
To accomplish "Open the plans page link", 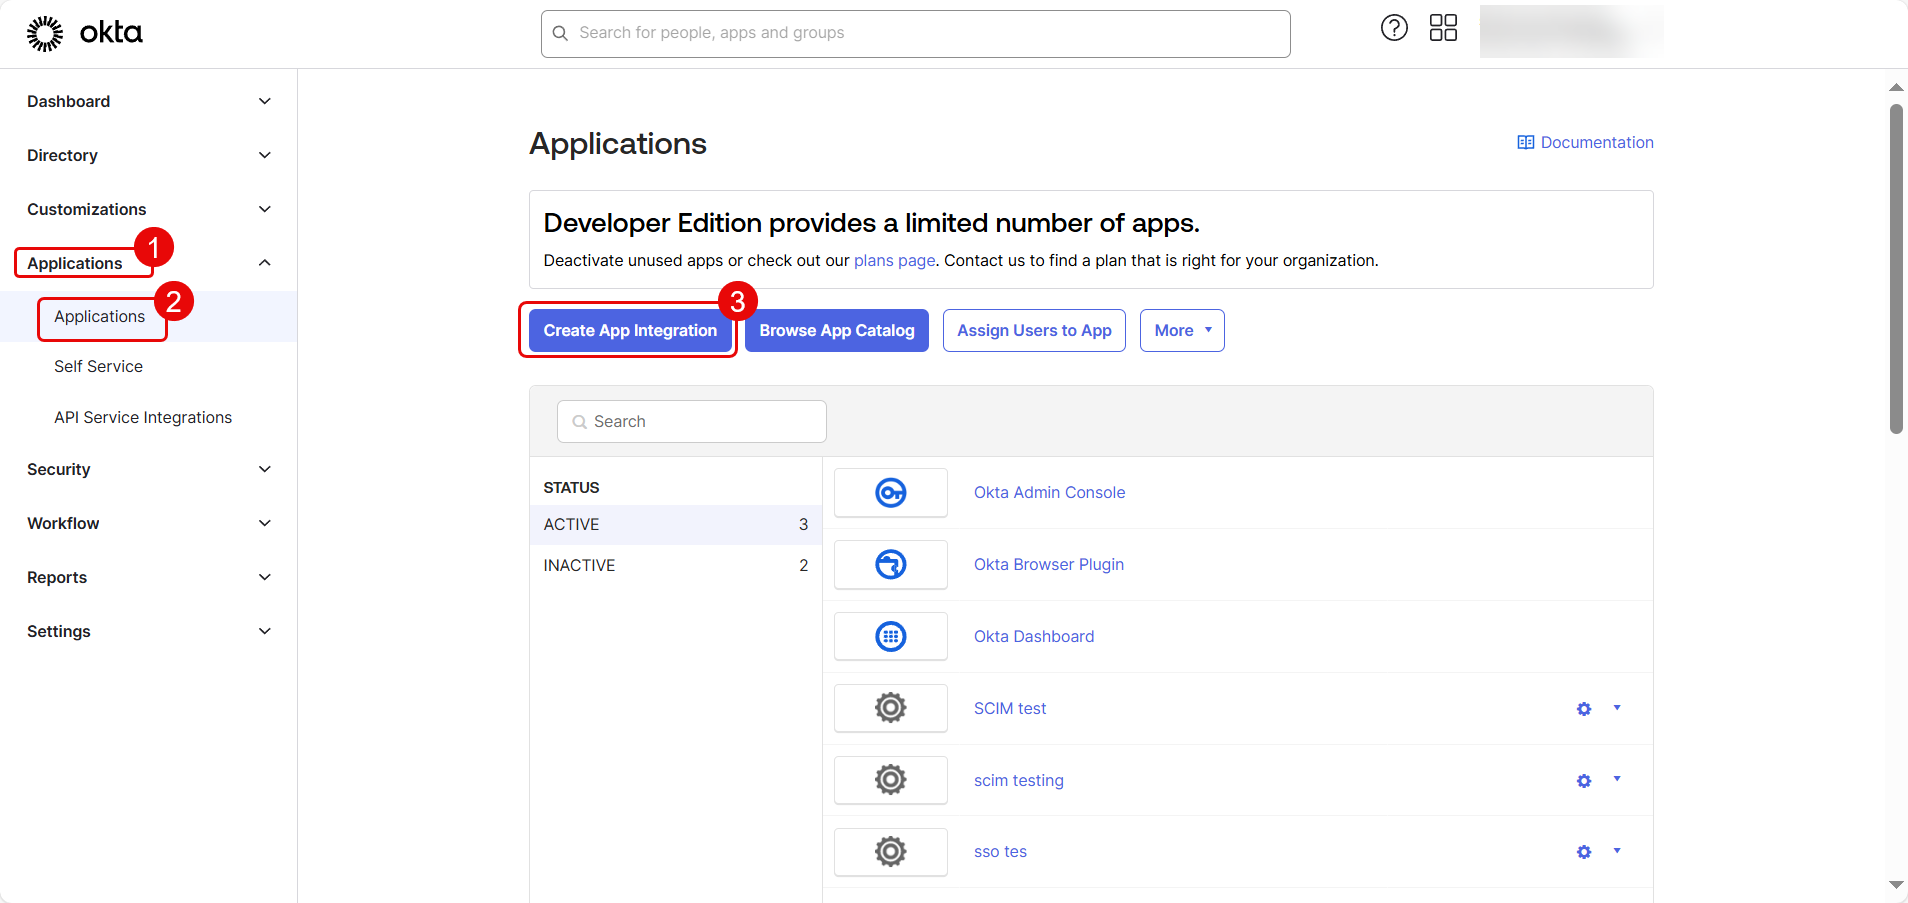I will (894, 261).
